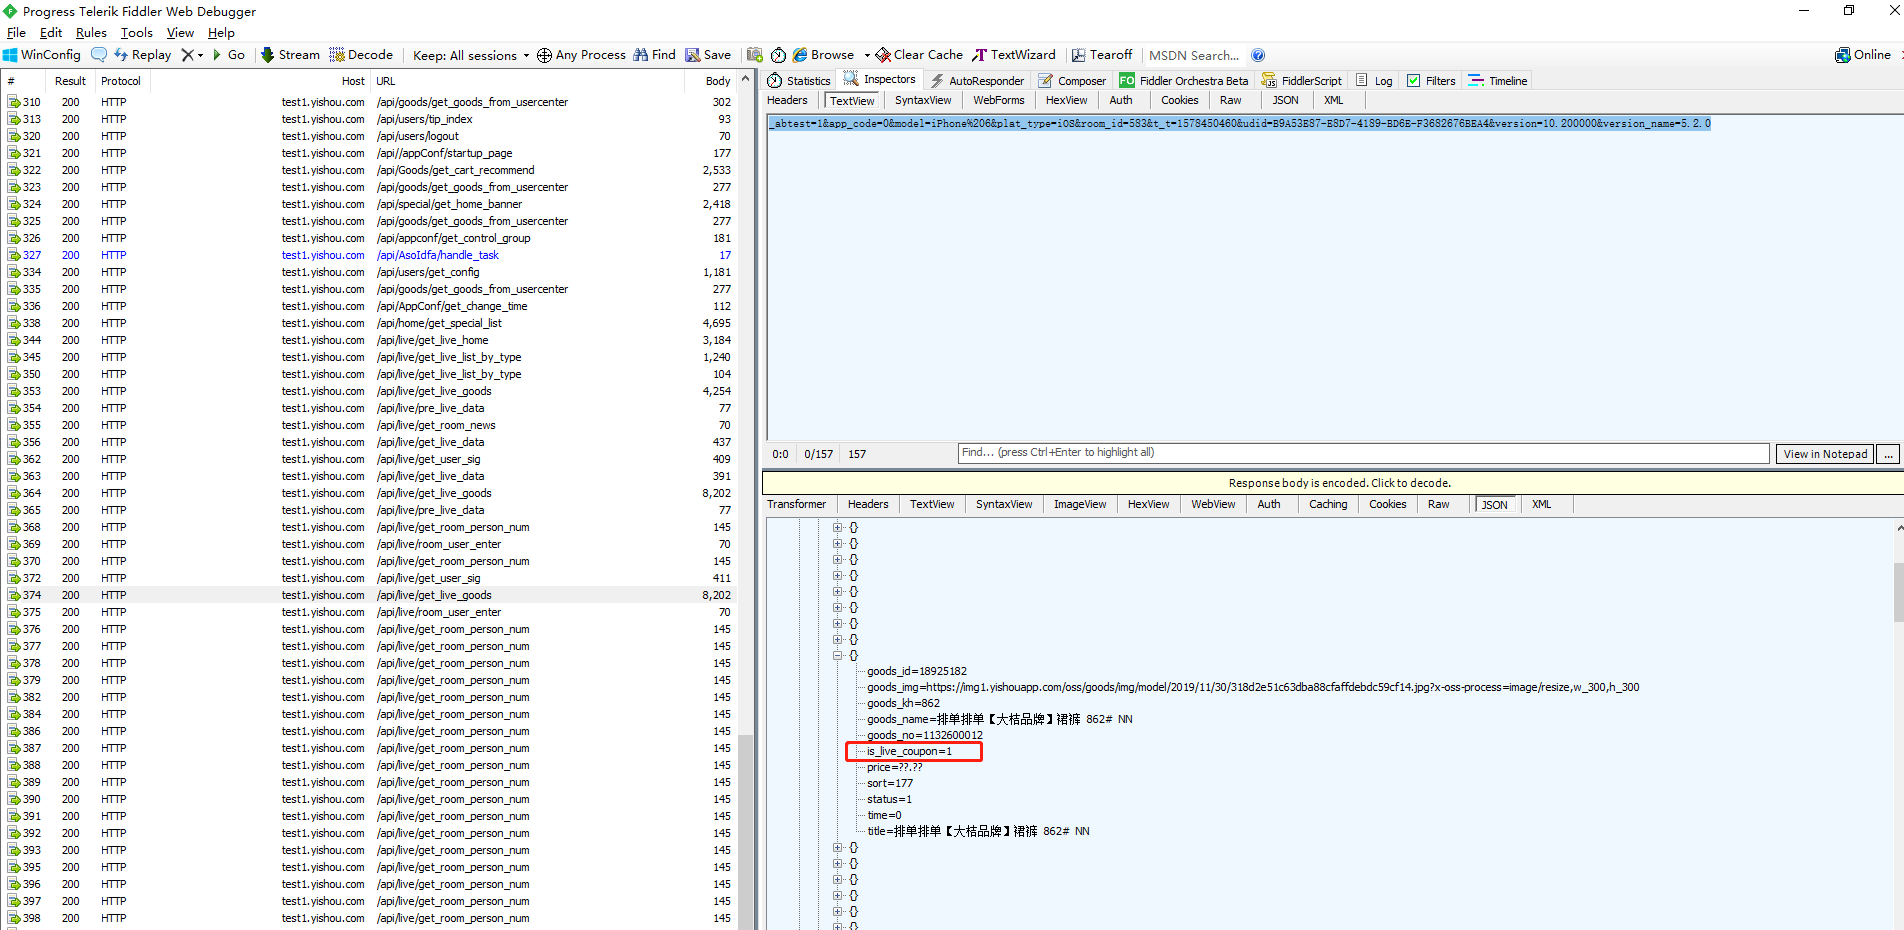This screenshot has width=1904, height=930.
Task: Open the AutoResponder lightning tab
Action: click(x=977, y=81)
